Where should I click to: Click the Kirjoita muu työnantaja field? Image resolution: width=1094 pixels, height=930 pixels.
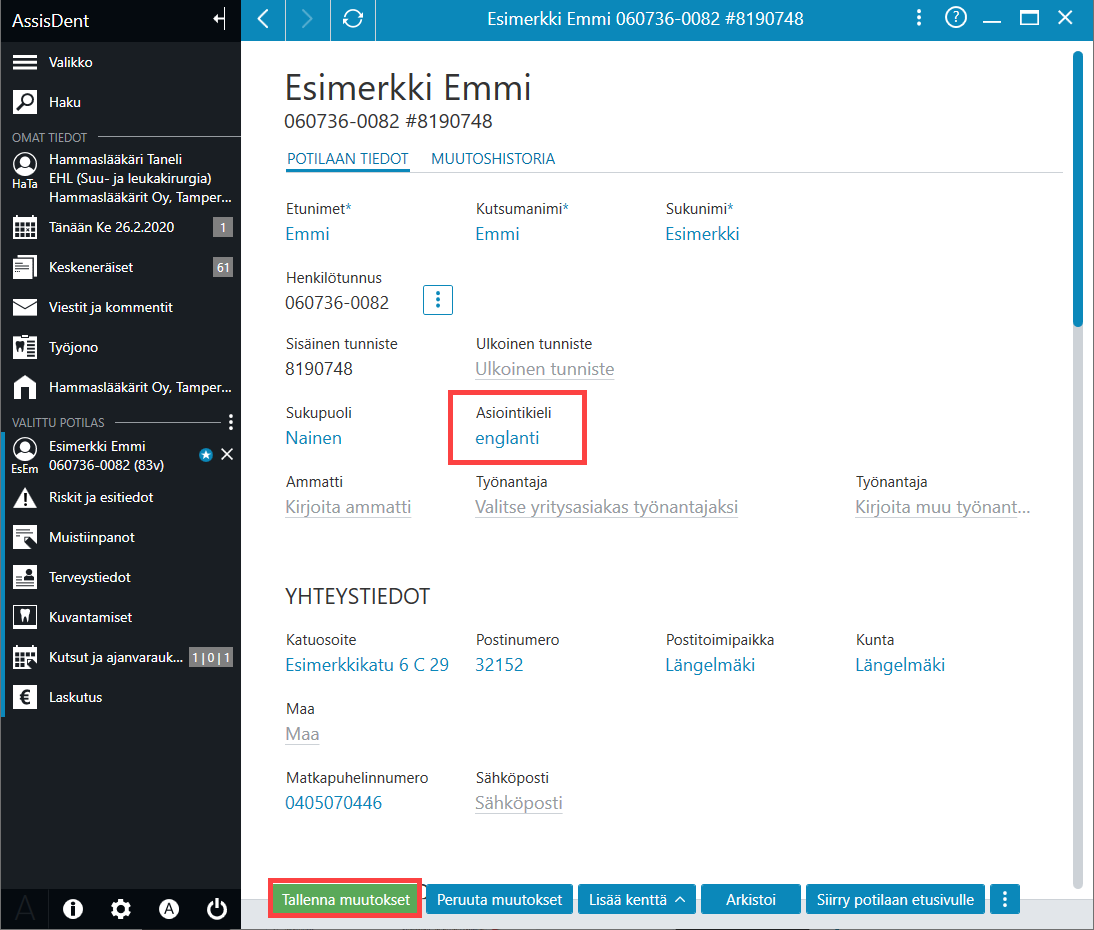(x=943, y=507)
